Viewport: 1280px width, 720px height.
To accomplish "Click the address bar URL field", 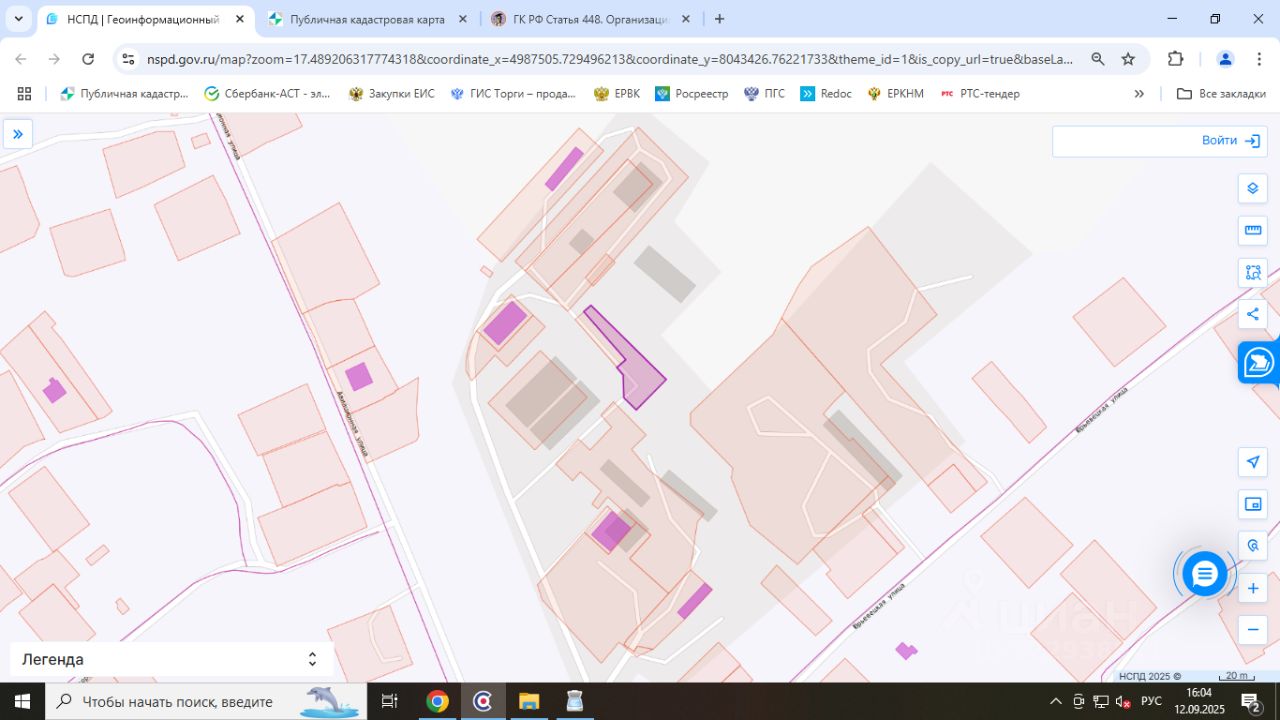I will [x=610, y=59].
